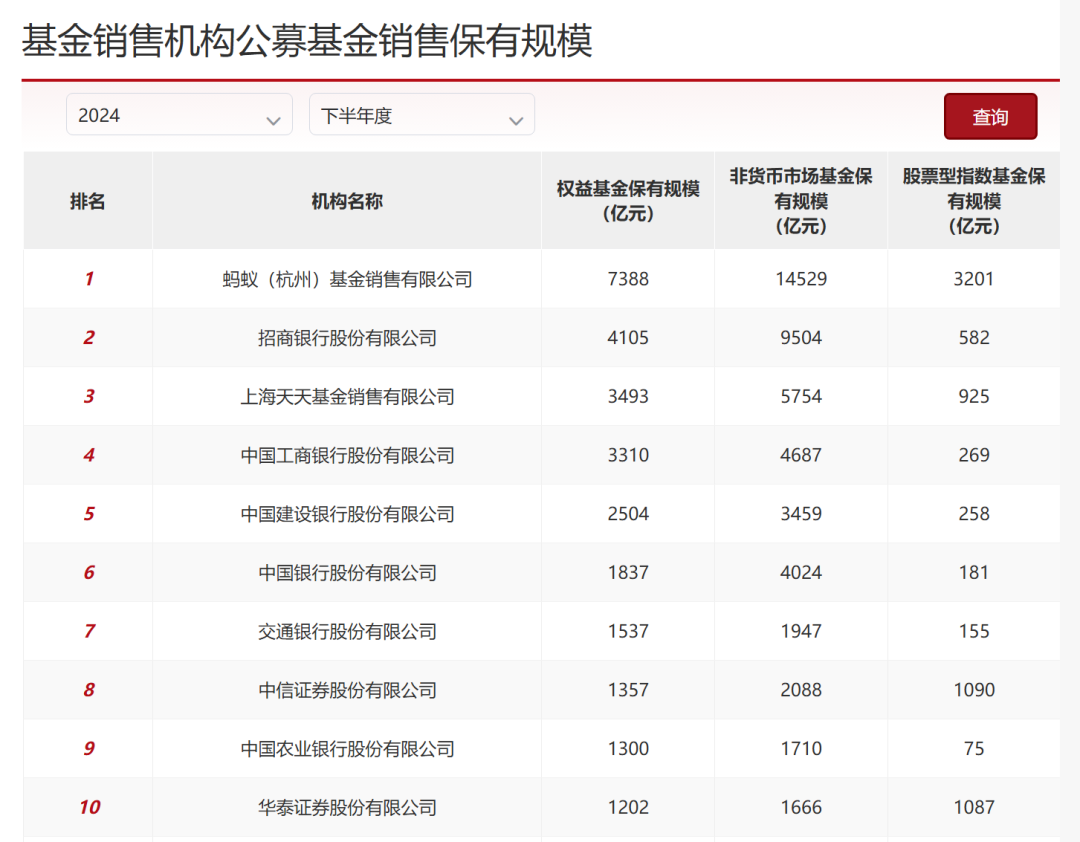Screen dimensions: 1080x842
Task: Select the 股票型指数基金保有规模 column header
Action: 974,201
